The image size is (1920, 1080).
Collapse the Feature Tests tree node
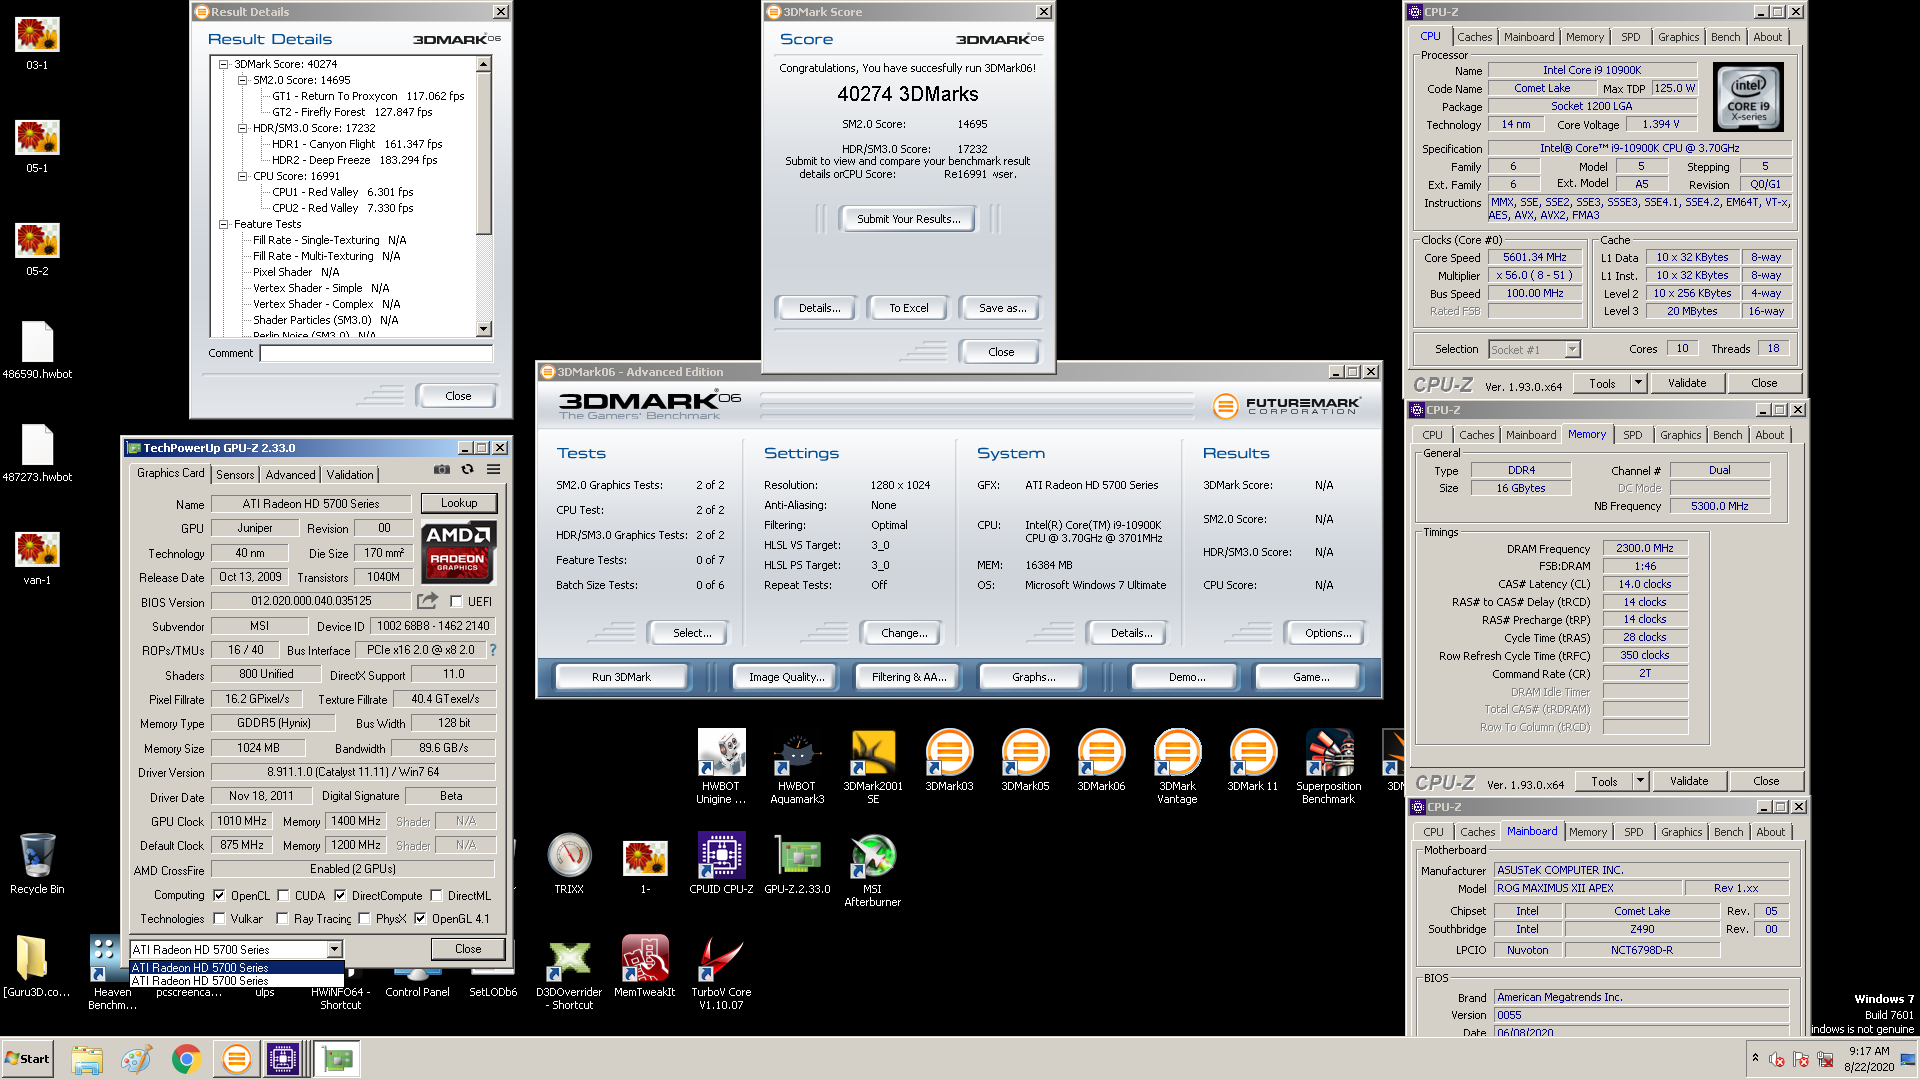(x=224, y=224)
